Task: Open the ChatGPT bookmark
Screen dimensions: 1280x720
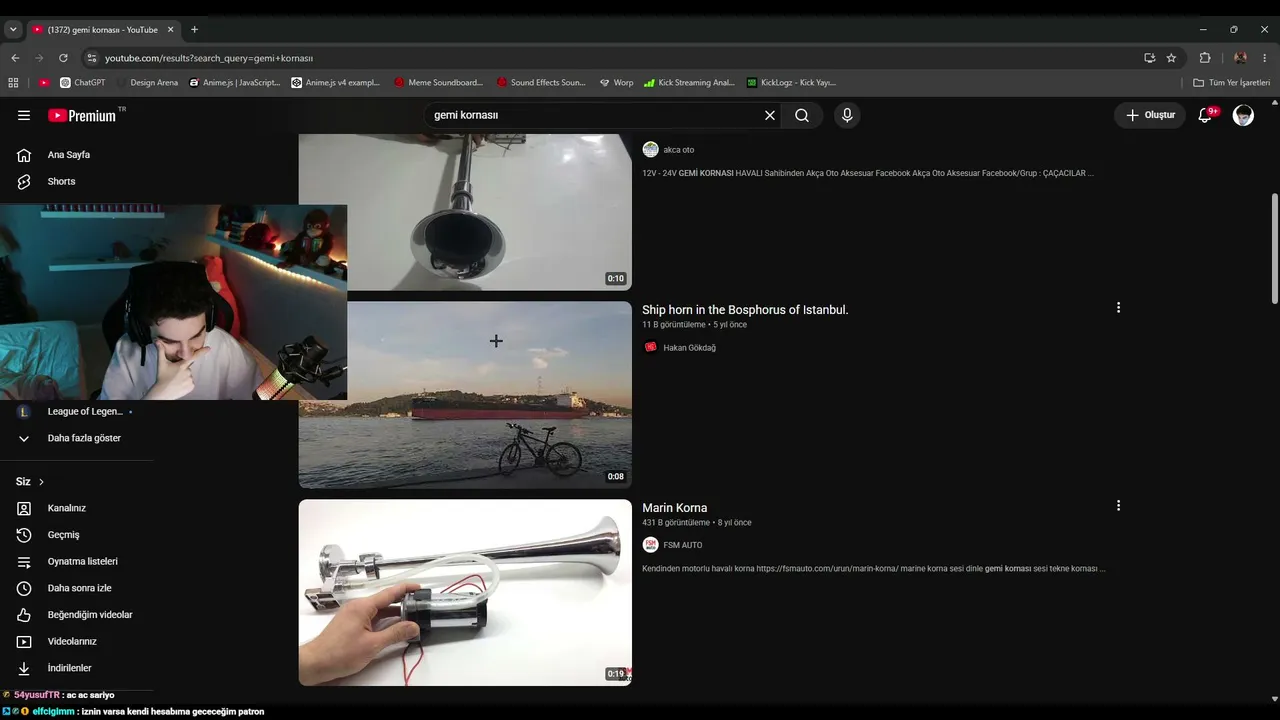Action: tap(82, 83)
